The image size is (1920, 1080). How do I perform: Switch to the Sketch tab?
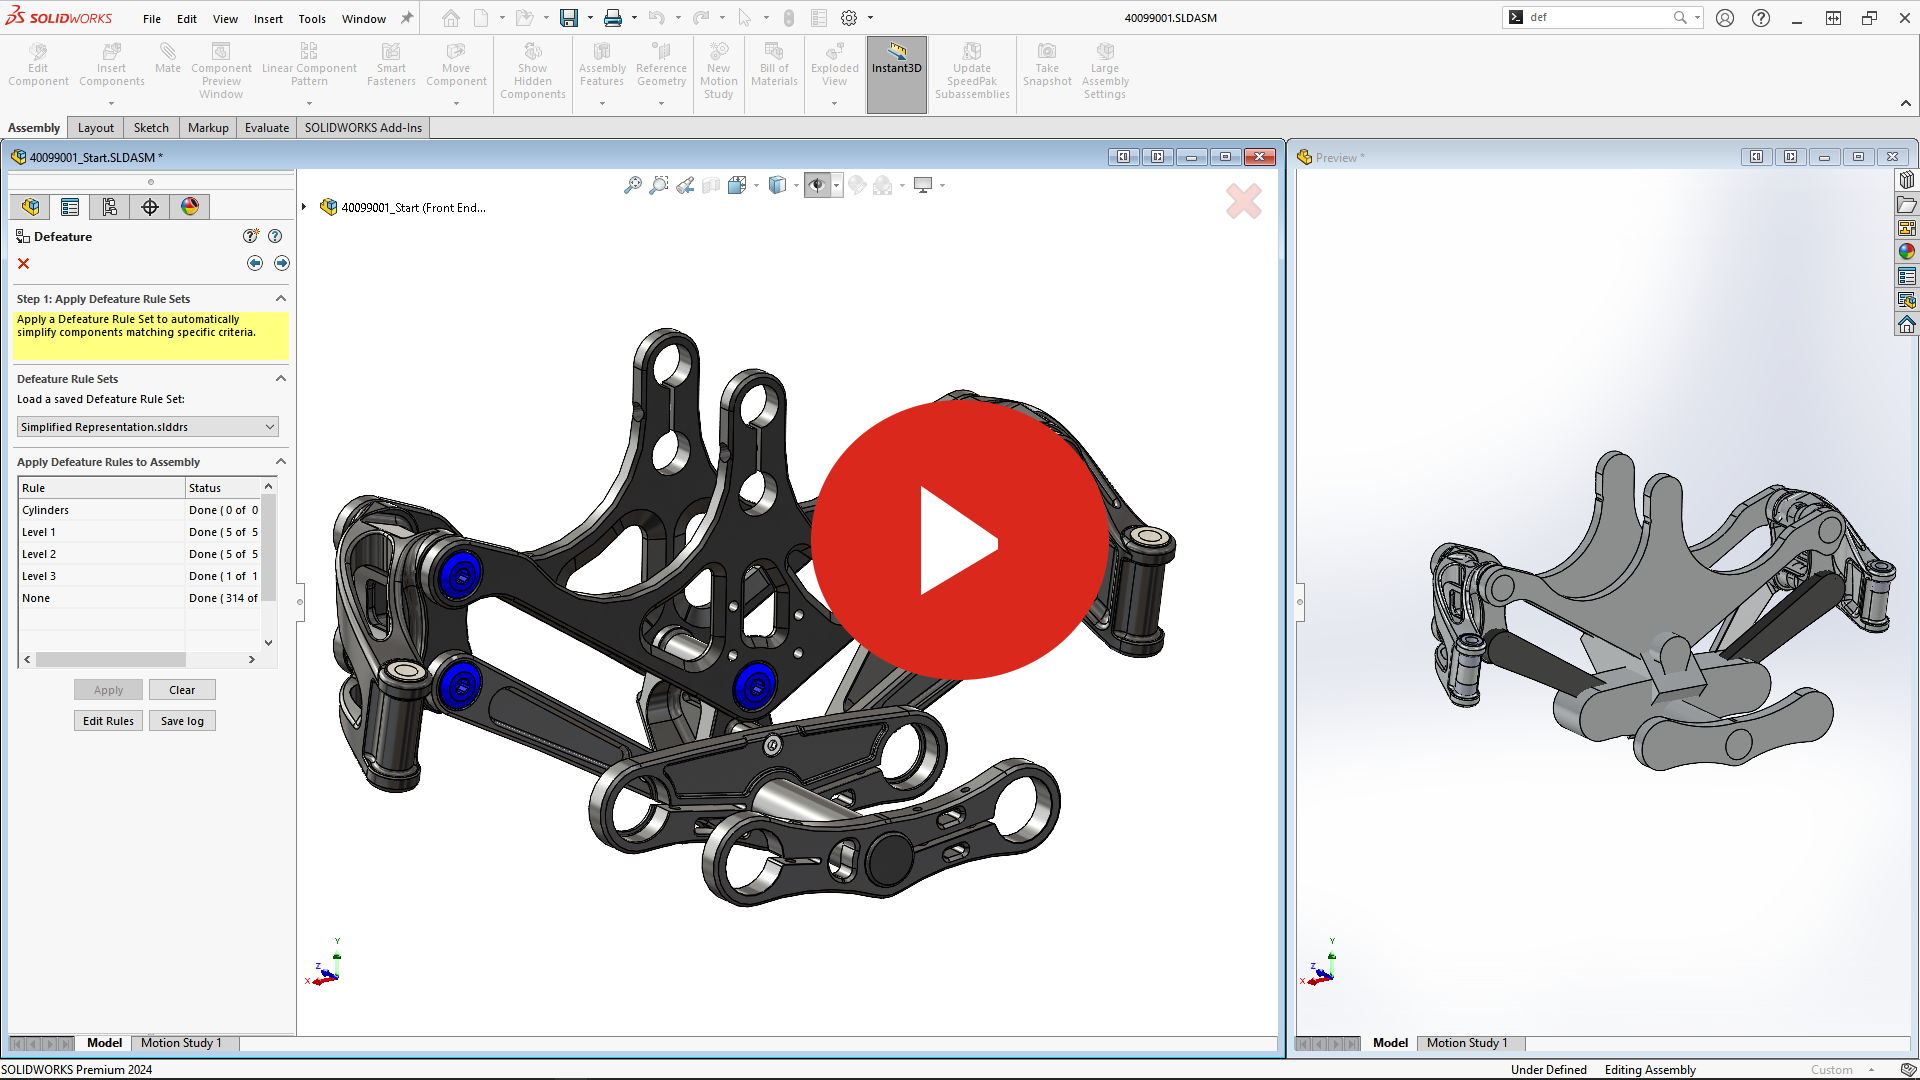click(x=151, y=128)
